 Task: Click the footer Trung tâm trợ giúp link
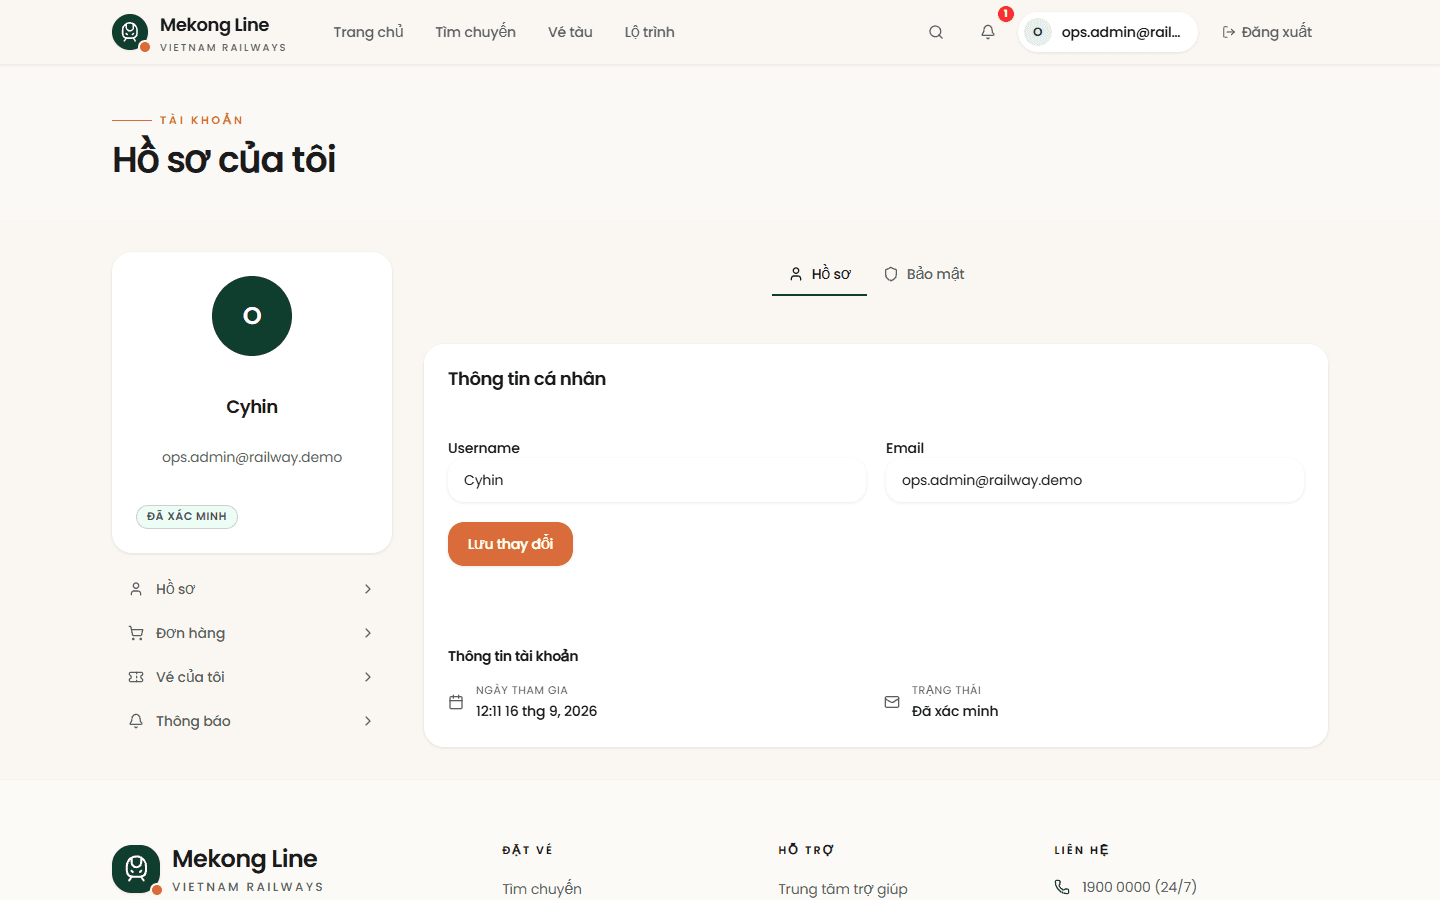click(843, 889)
